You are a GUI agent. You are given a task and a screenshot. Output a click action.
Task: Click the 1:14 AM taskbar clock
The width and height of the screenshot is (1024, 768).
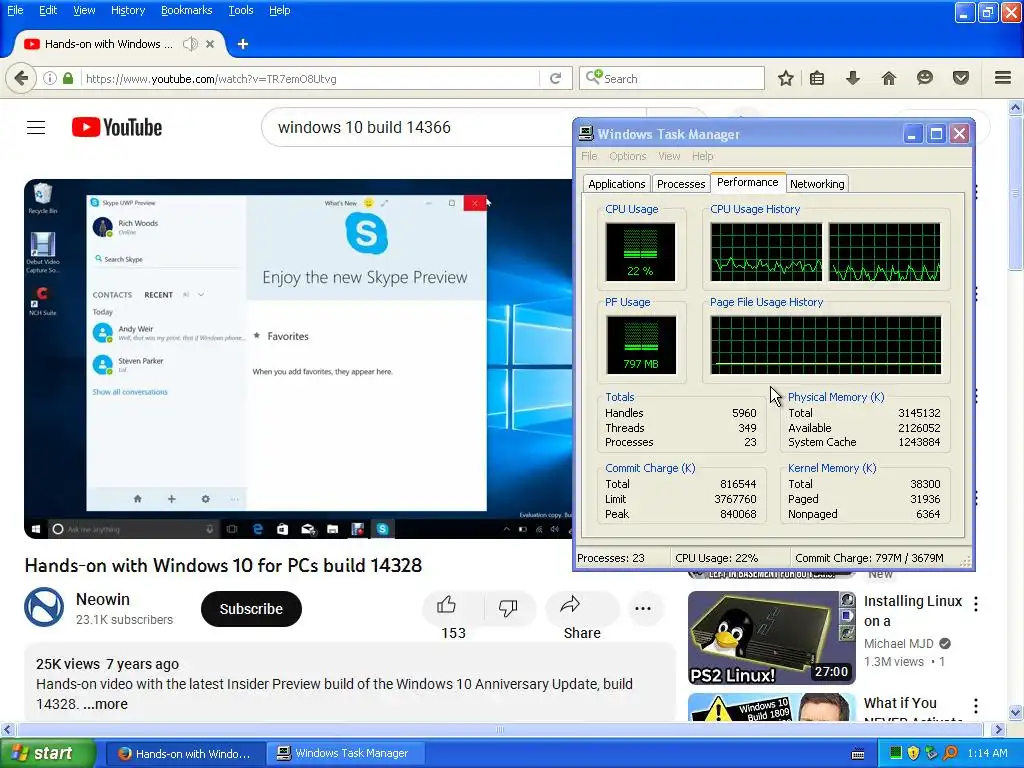click(x=987, y=754)
